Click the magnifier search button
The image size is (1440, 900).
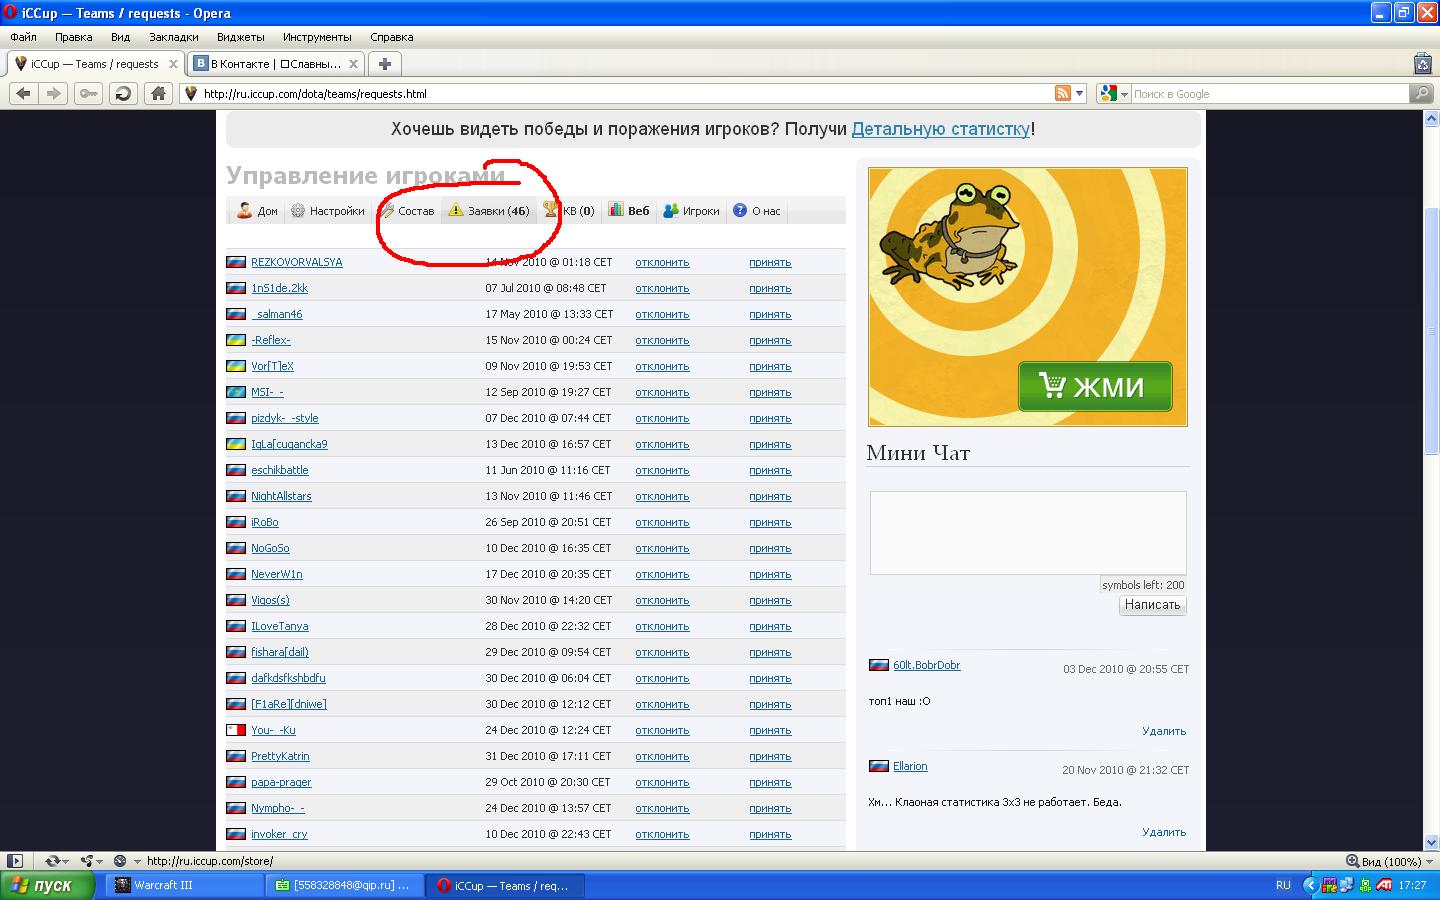click(x=1421, y=93)
